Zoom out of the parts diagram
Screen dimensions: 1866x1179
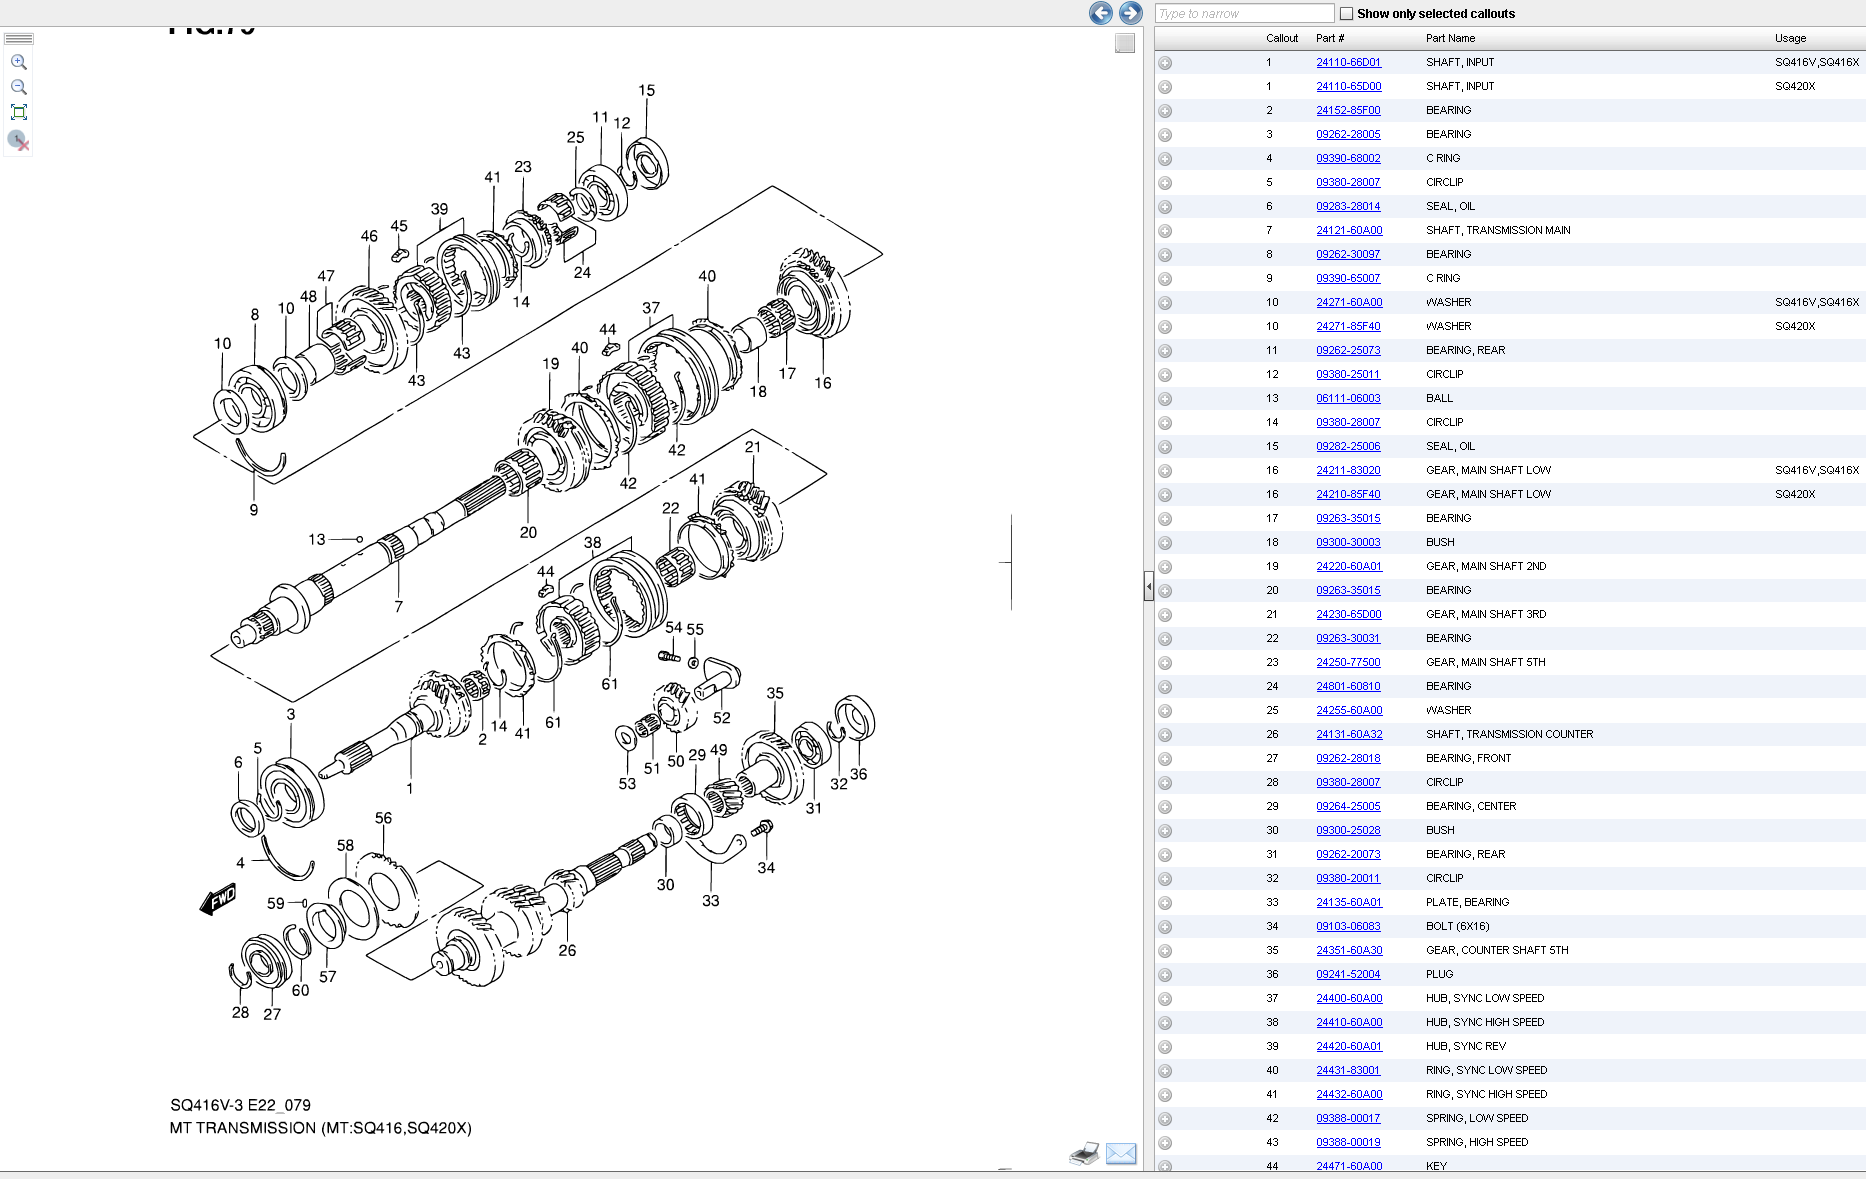pyautogui.click(x=18, y=87)
